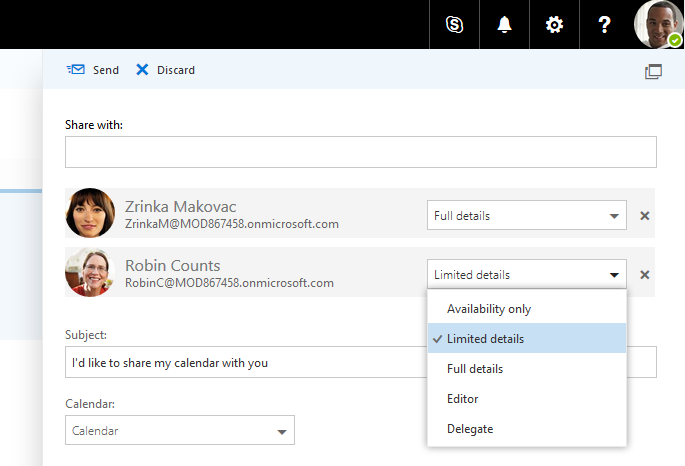Pop out the form in new window
This screenshot has width=685, height=466.
click(653, 72)
